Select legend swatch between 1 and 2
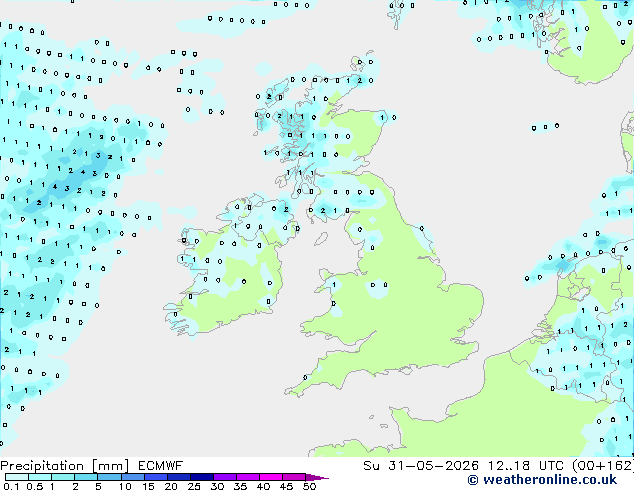The width and height of the screenshot is (634, 490). (x=63, y=477)
